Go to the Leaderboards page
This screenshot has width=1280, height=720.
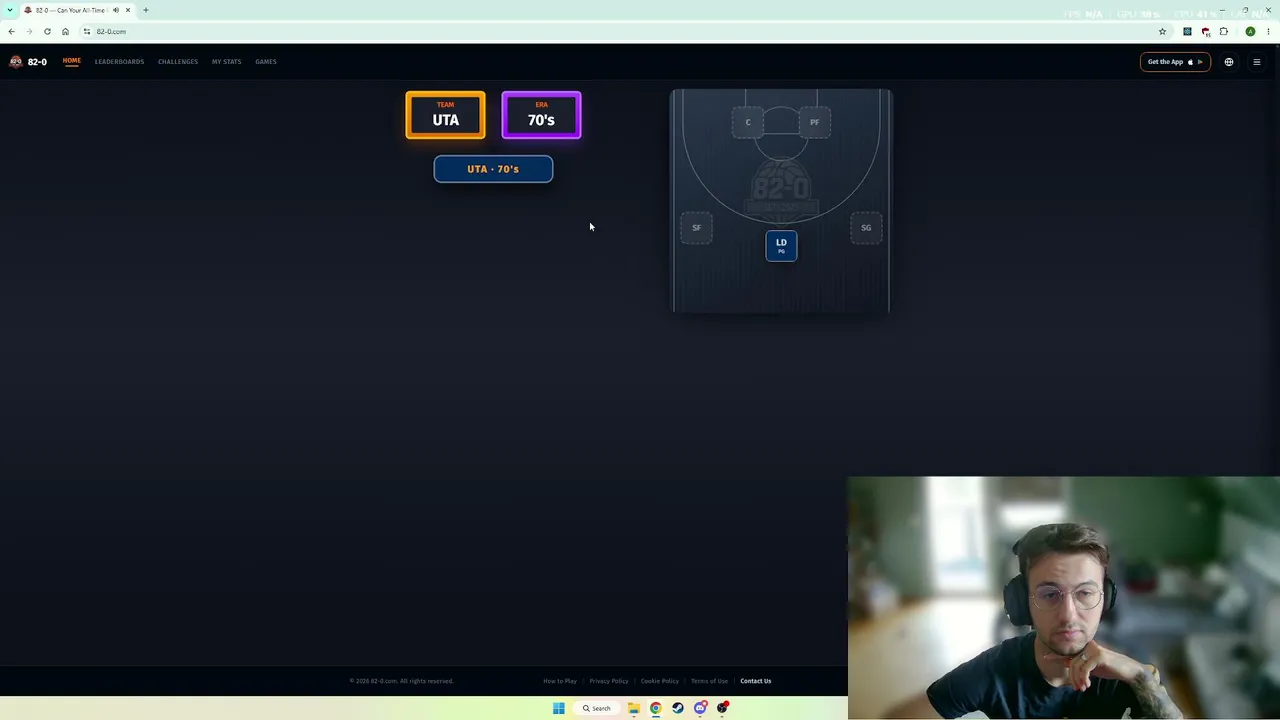point(119,62)
